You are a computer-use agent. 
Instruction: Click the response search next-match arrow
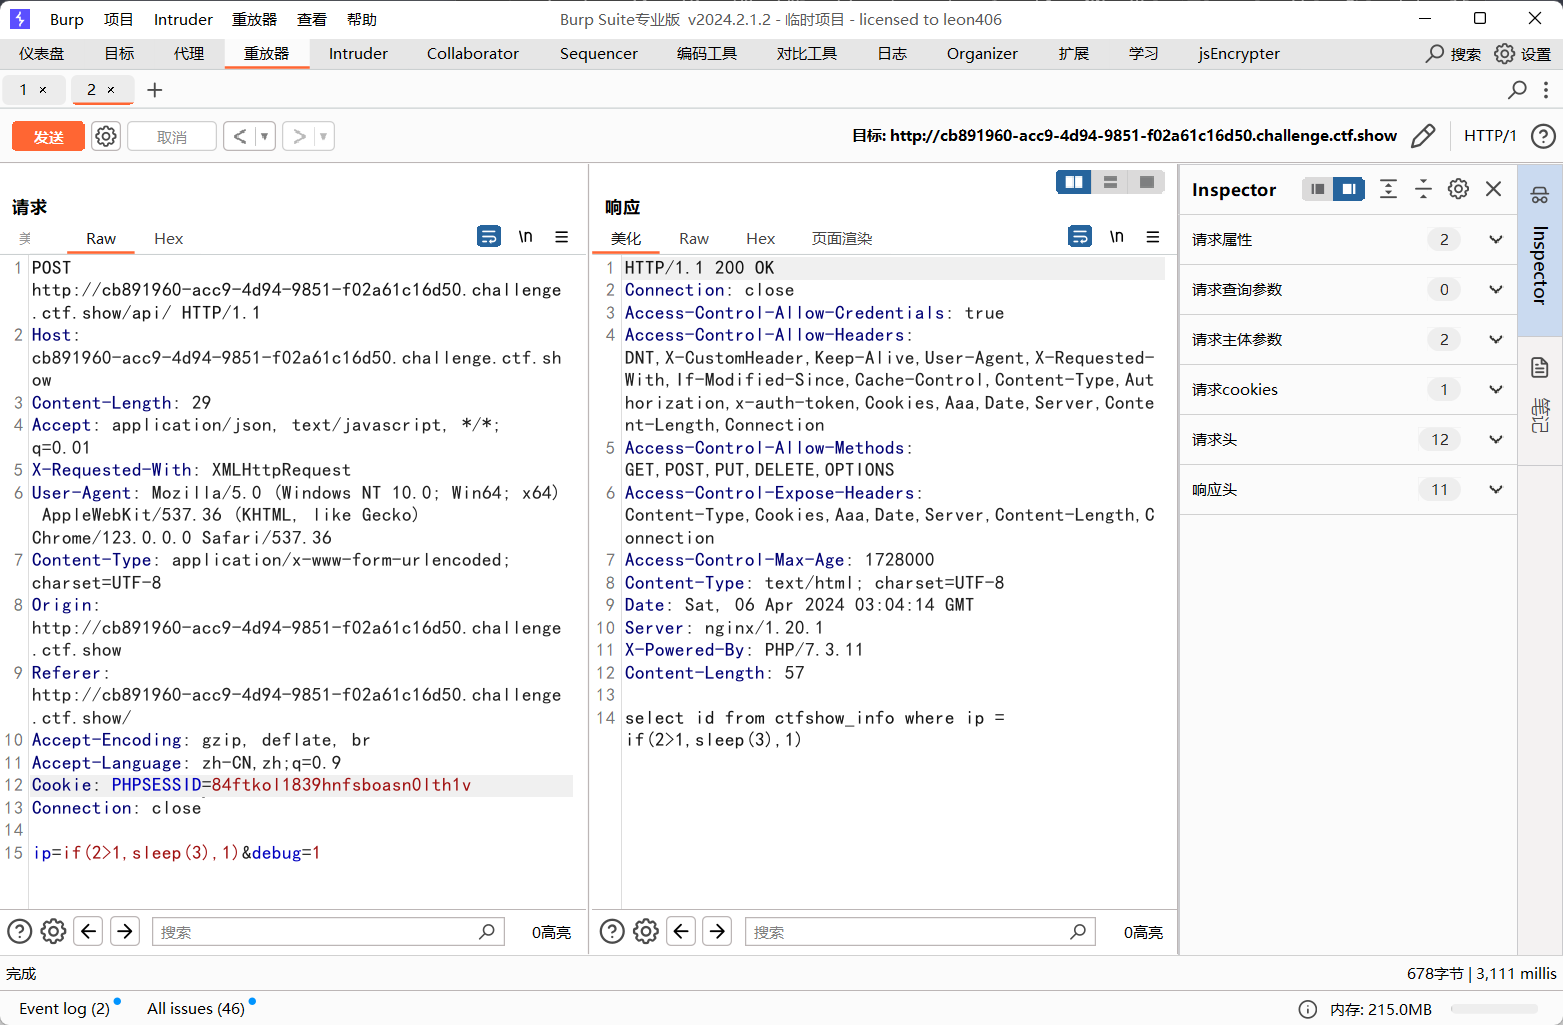click(x=717, y=931)
